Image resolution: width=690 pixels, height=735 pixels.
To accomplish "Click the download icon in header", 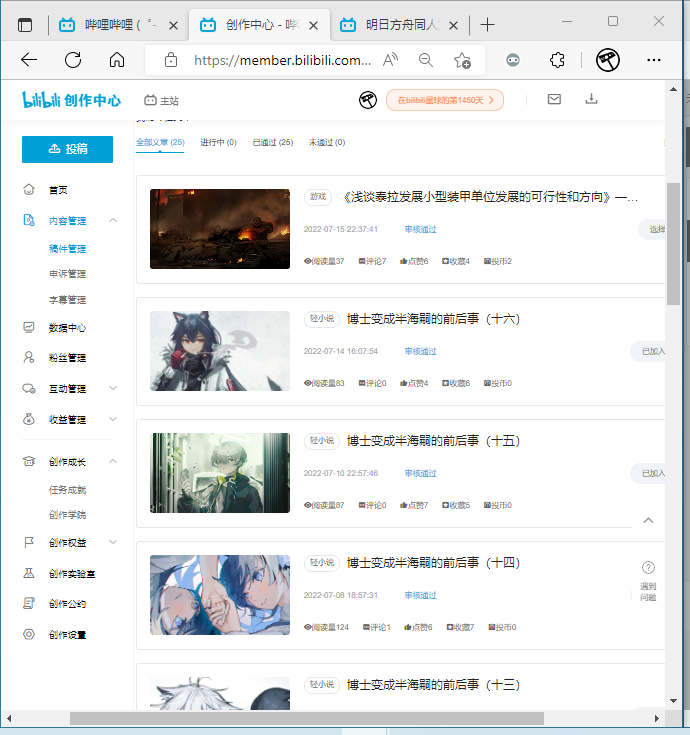I will [x=591, y=99].
